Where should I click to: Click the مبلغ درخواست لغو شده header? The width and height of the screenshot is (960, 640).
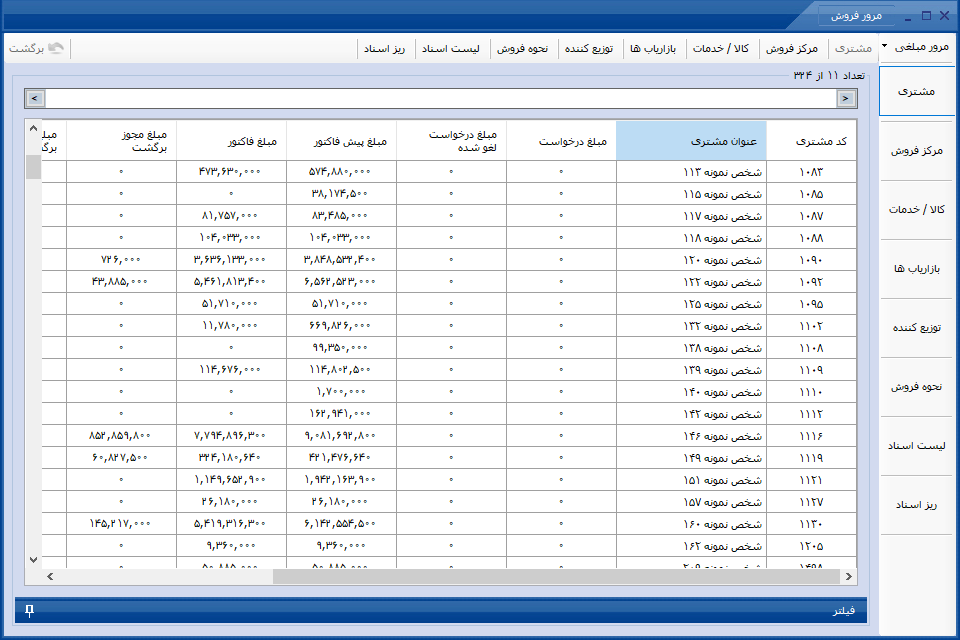[451, 141]
